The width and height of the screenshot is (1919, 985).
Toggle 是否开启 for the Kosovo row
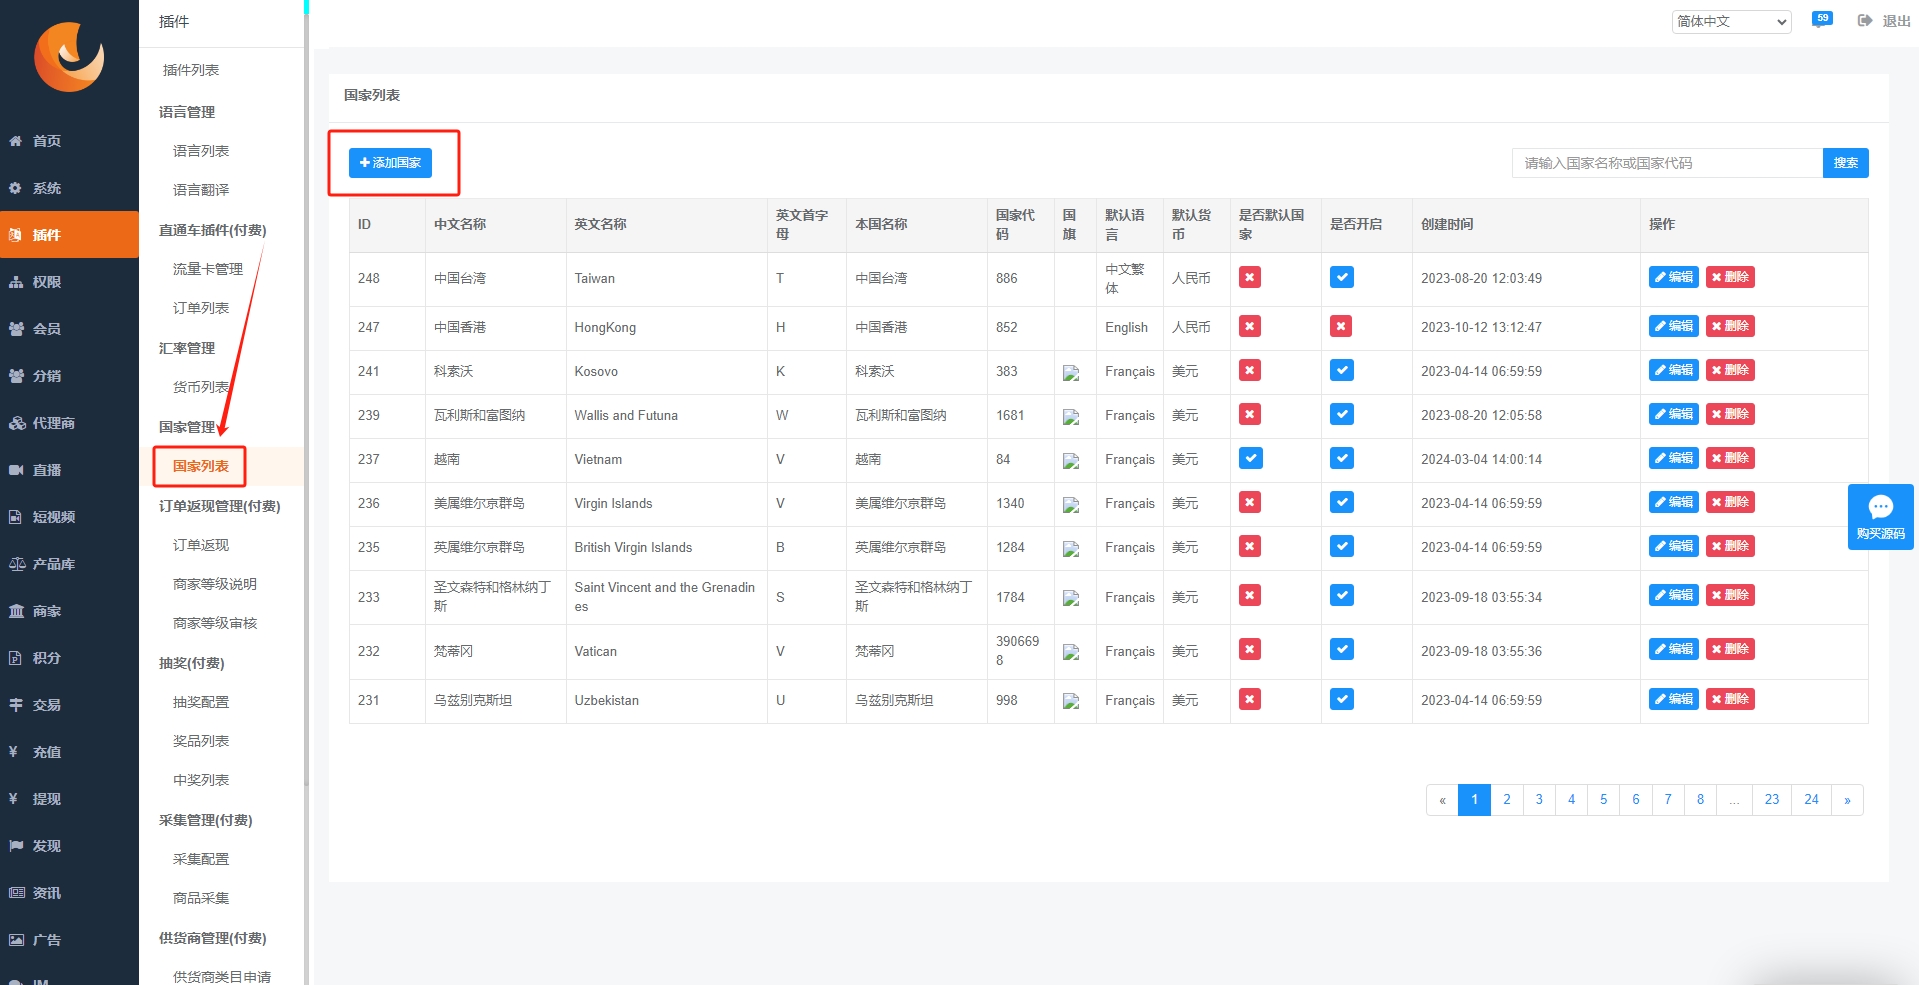click(1341, 370)
